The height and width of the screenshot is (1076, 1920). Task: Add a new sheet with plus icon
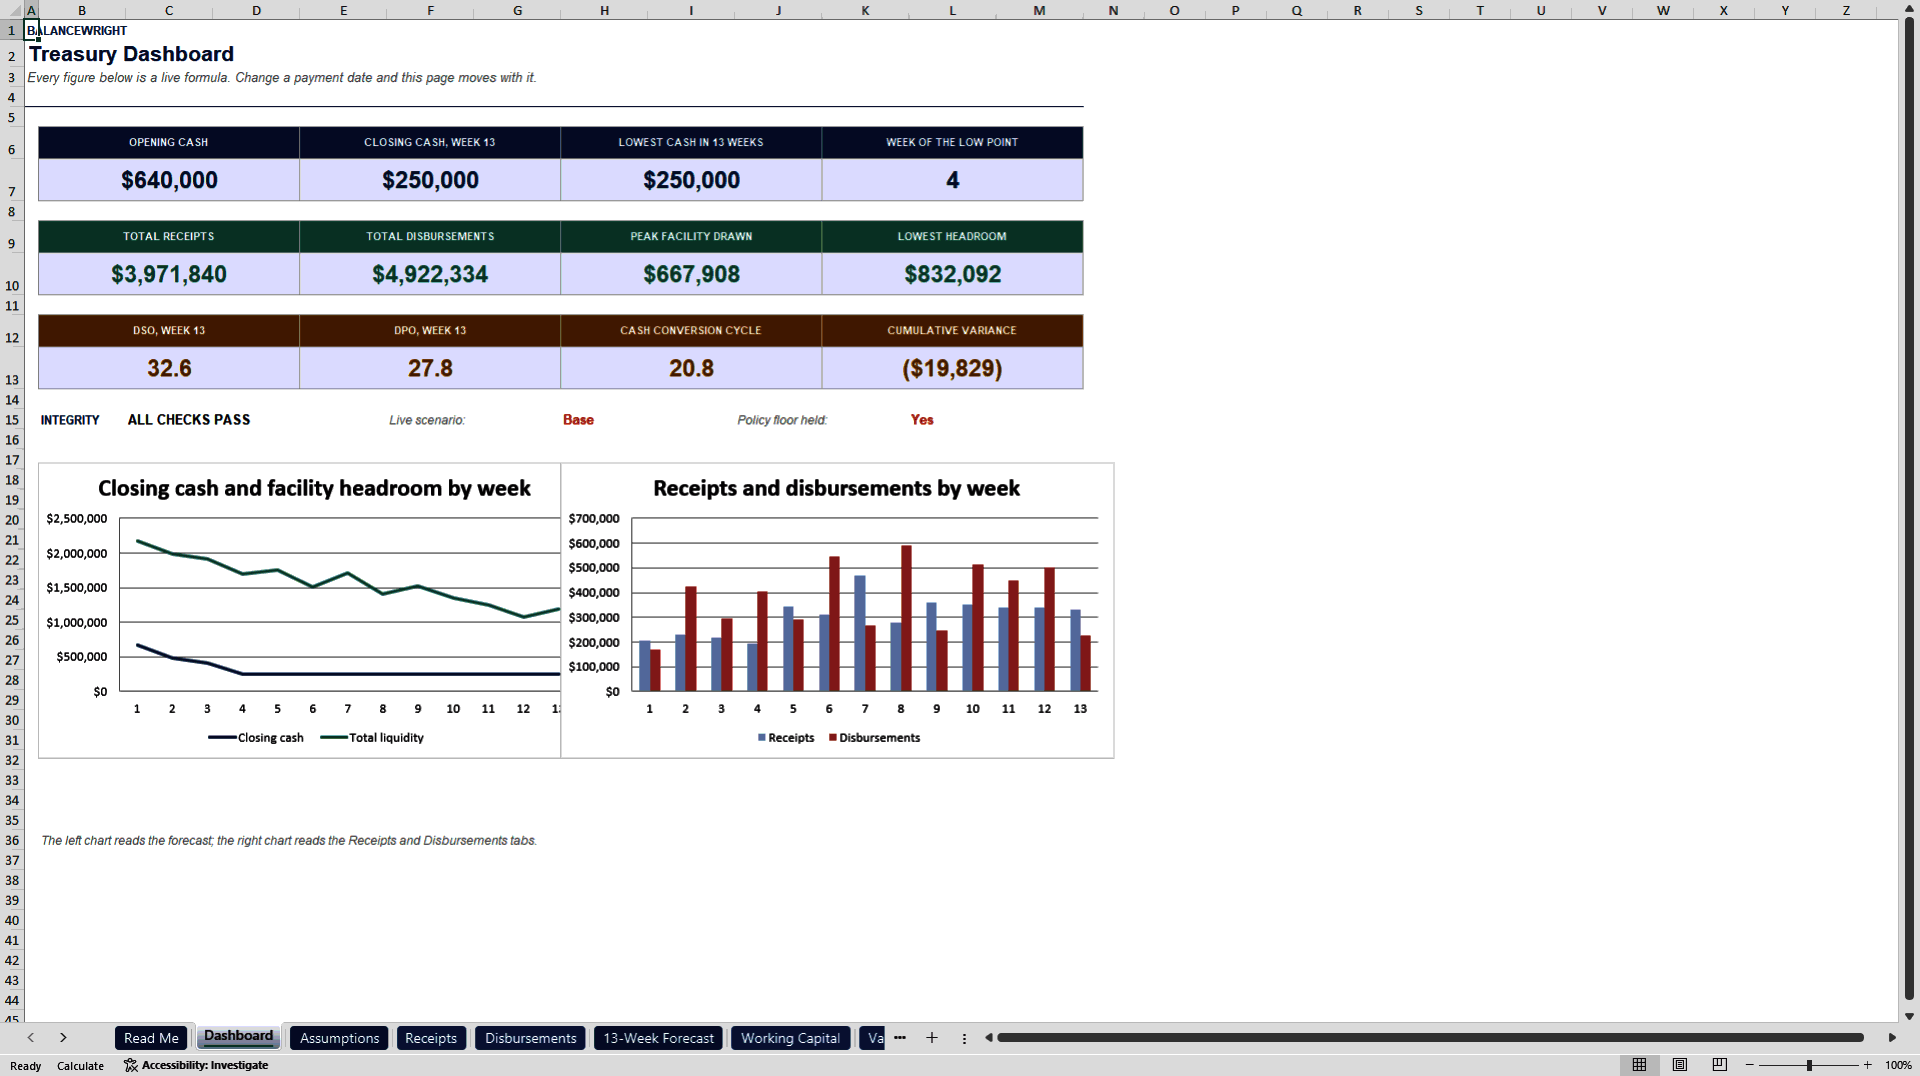(932, 1038)
